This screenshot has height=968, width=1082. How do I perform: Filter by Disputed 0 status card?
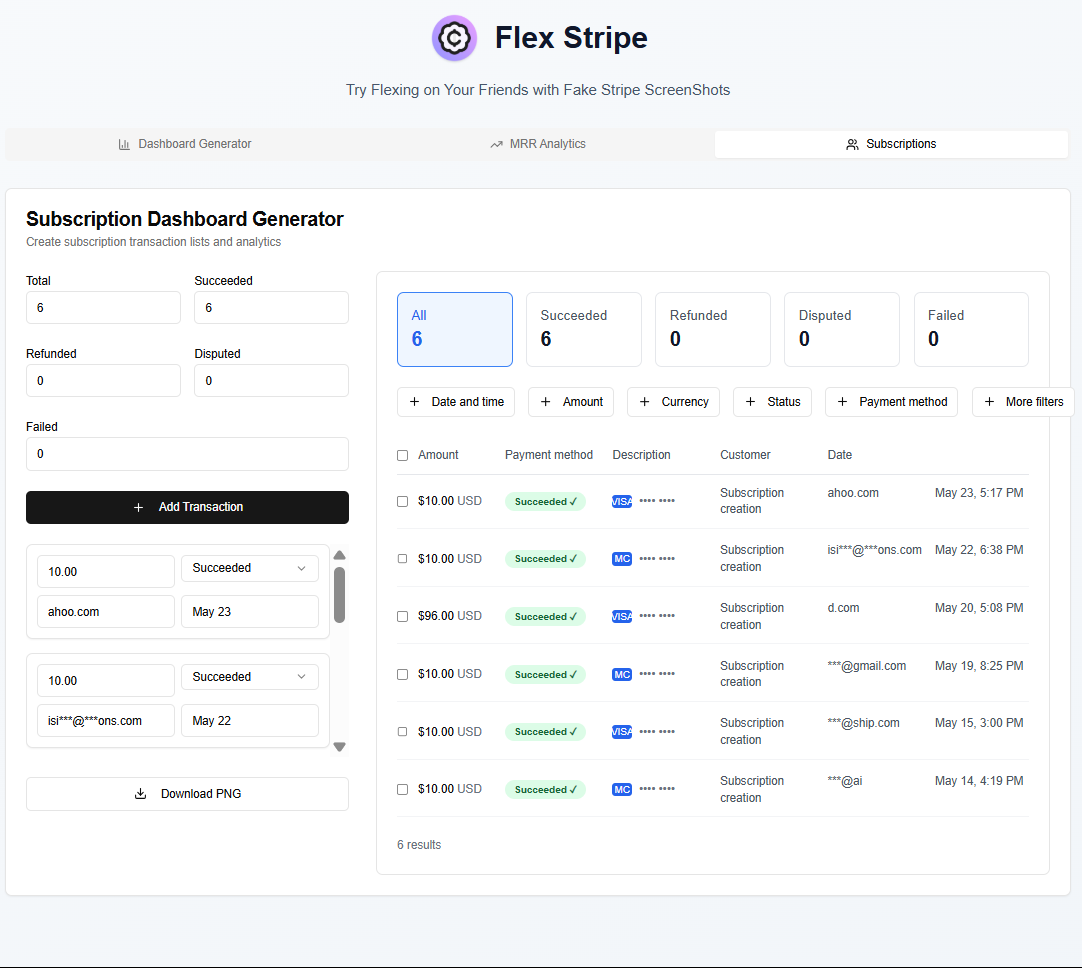coord(842,329)
